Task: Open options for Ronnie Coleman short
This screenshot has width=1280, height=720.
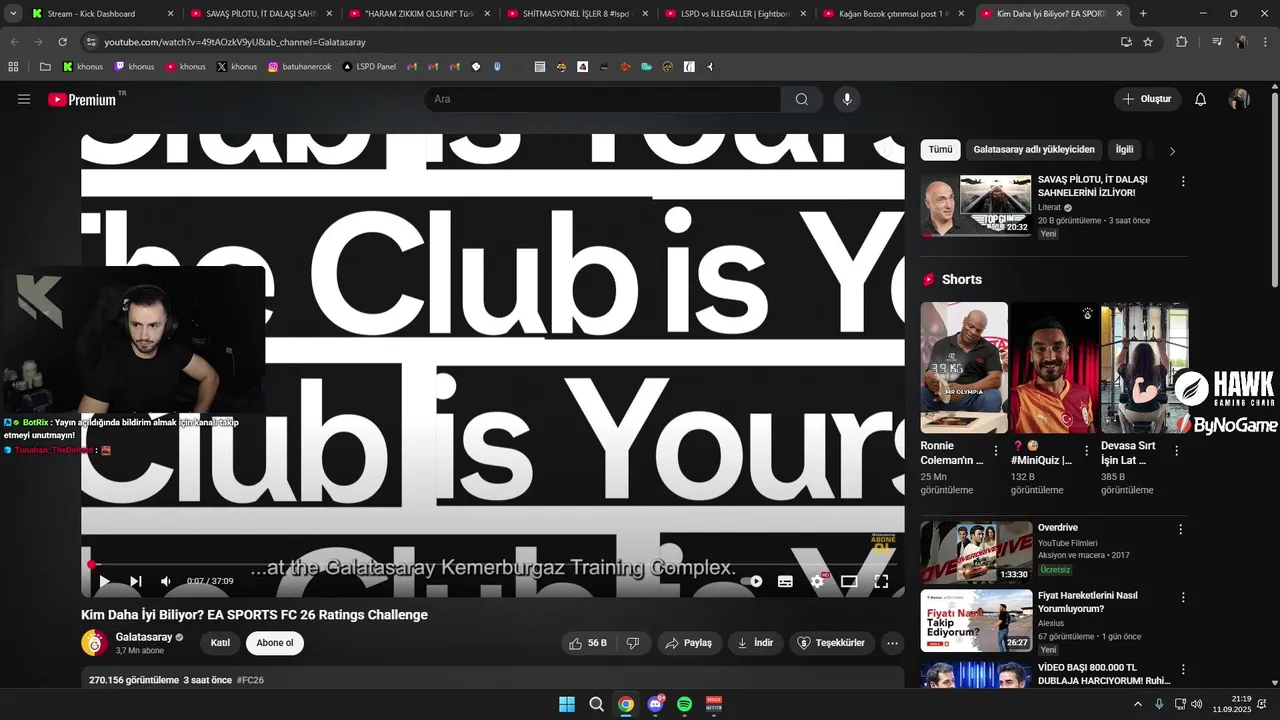Action: 996,451
